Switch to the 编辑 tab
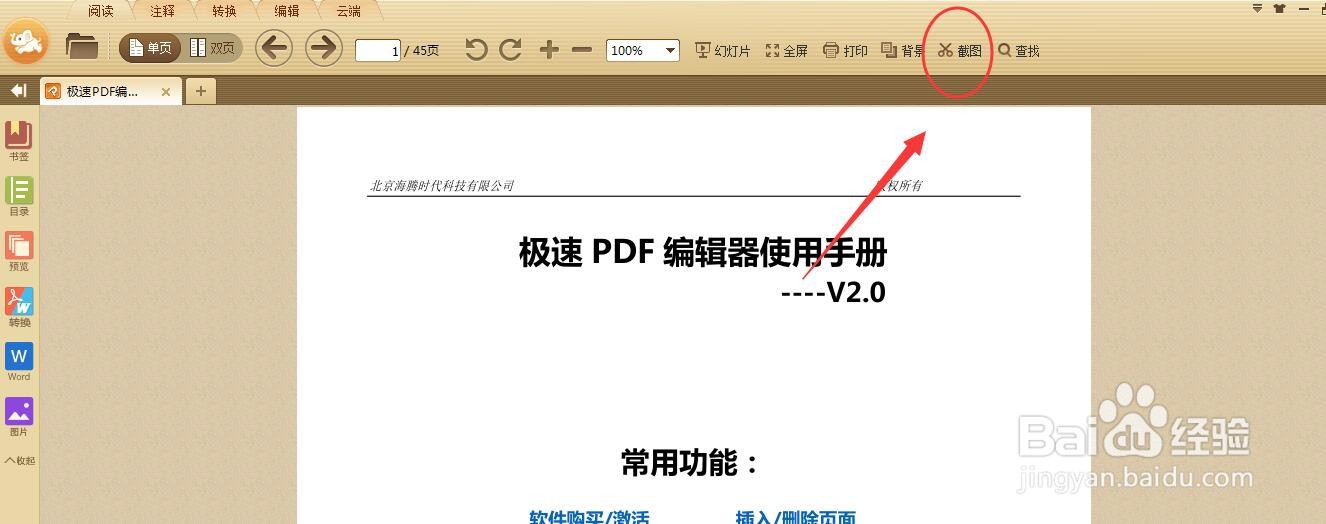This screenshot has width=1326, height=524. 287,11
